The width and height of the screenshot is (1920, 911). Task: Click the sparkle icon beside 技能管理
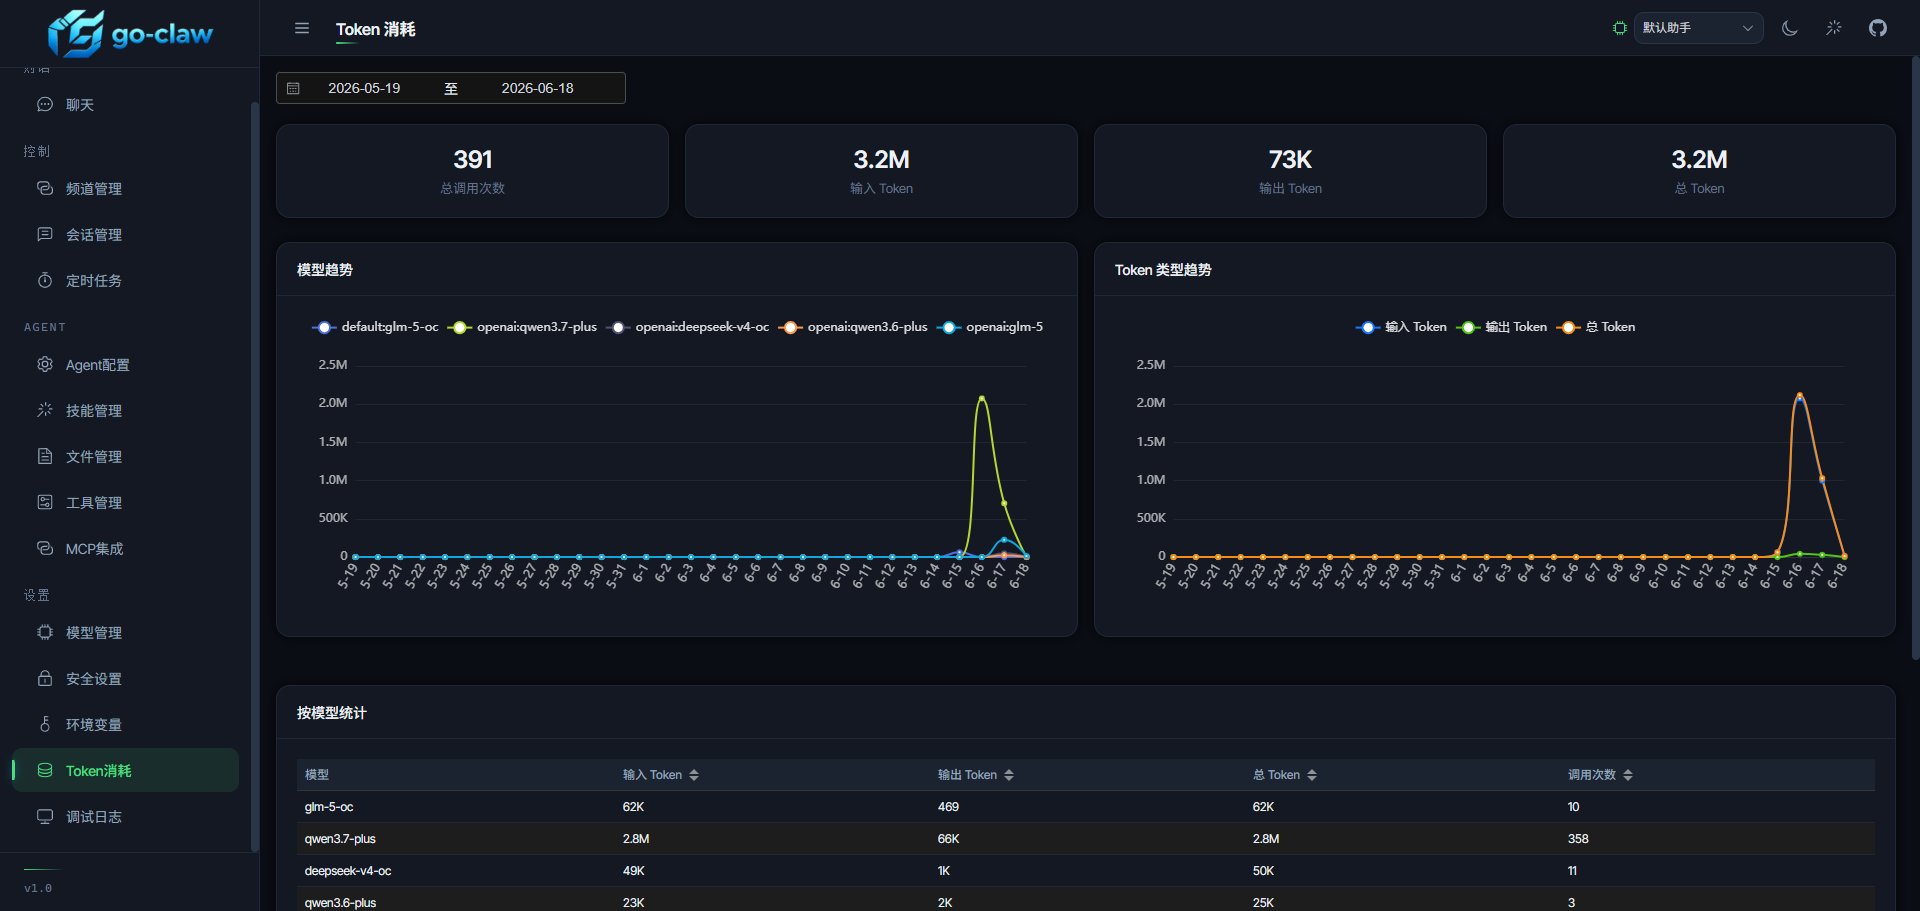pos(45,410)
